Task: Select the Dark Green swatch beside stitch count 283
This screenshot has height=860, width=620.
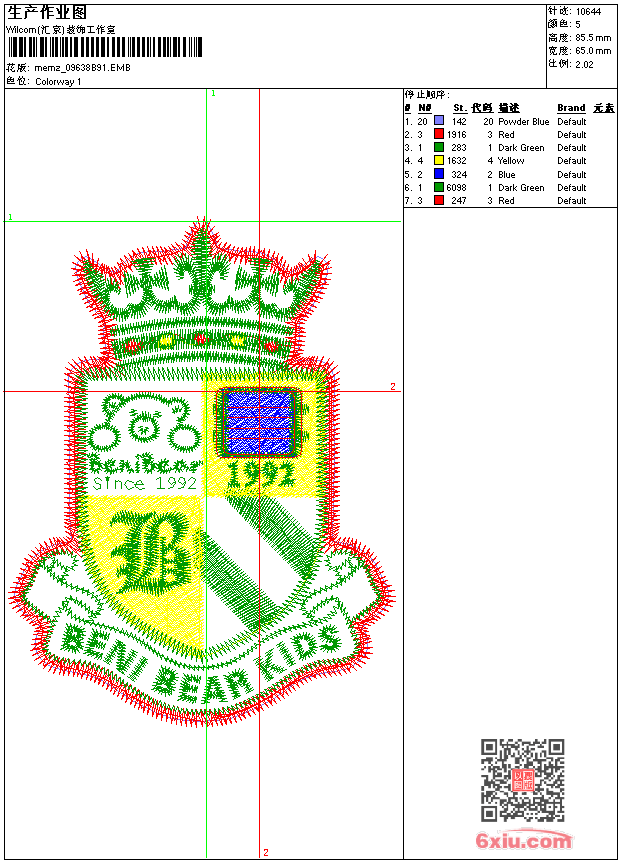Action: tap(439, 147)
